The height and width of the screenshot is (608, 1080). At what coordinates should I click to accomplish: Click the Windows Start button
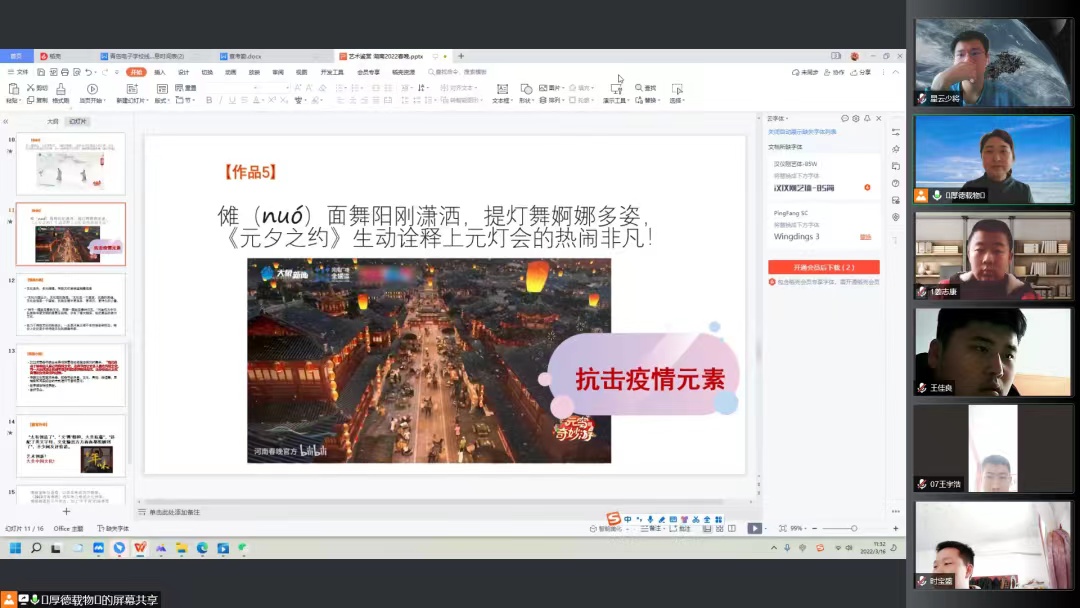click(15, 548)
